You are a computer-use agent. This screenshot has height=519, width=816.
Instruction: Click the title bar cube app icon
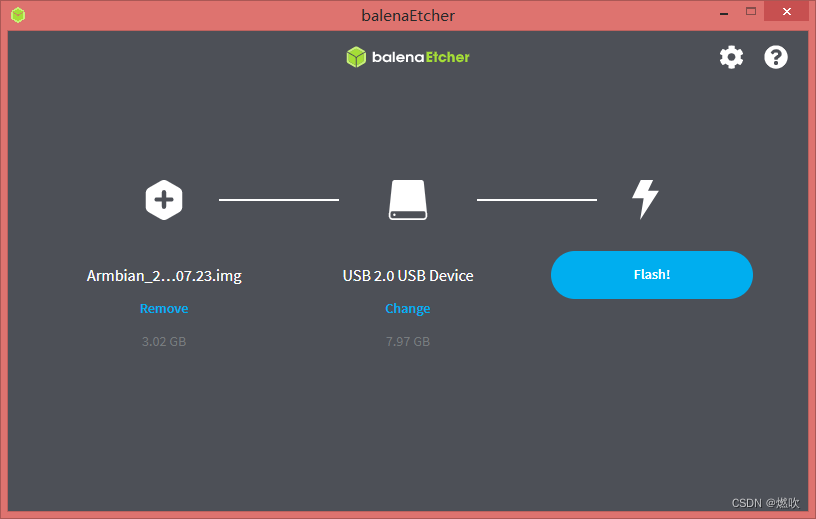coord(18,15)
